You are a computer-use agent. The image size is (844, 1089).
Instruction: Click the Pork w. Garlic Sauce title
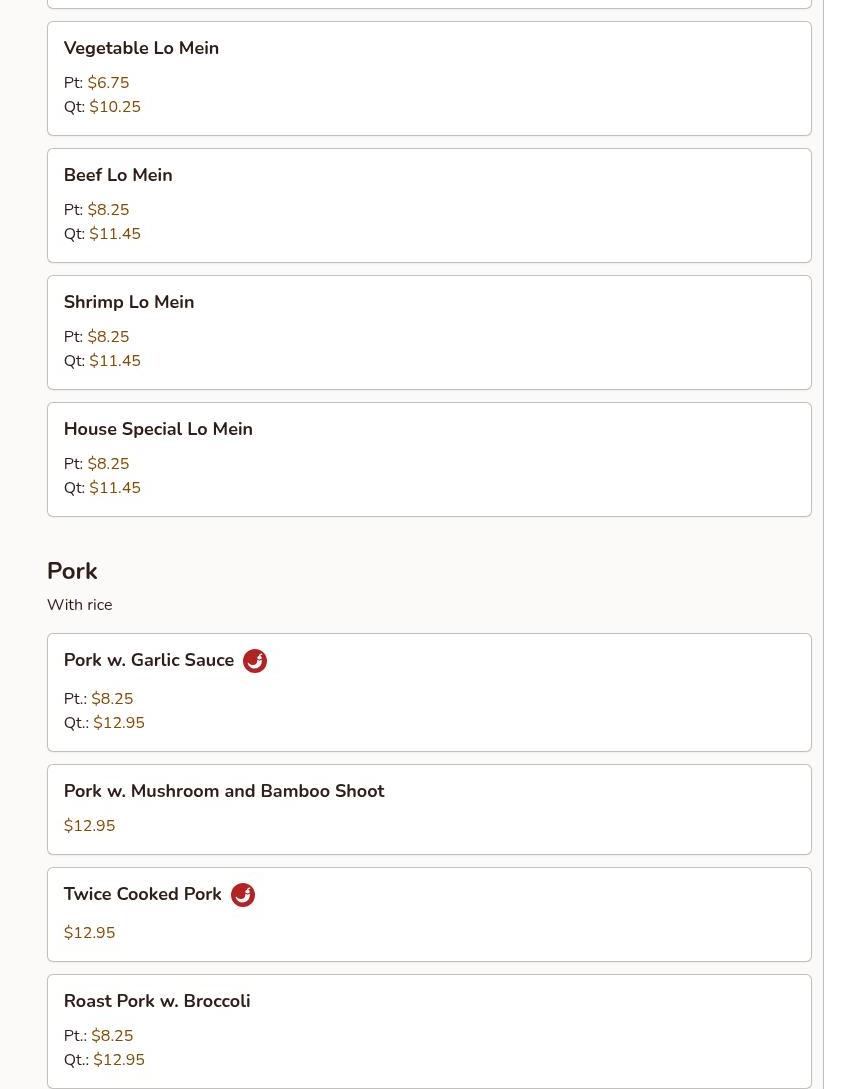click(149, 660)
